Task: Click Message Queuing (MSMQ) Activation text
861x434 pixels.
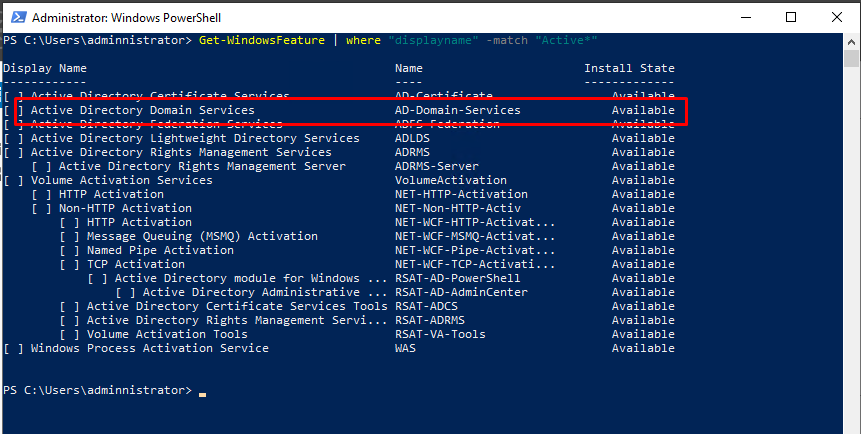Action: [x=202, y=236]
